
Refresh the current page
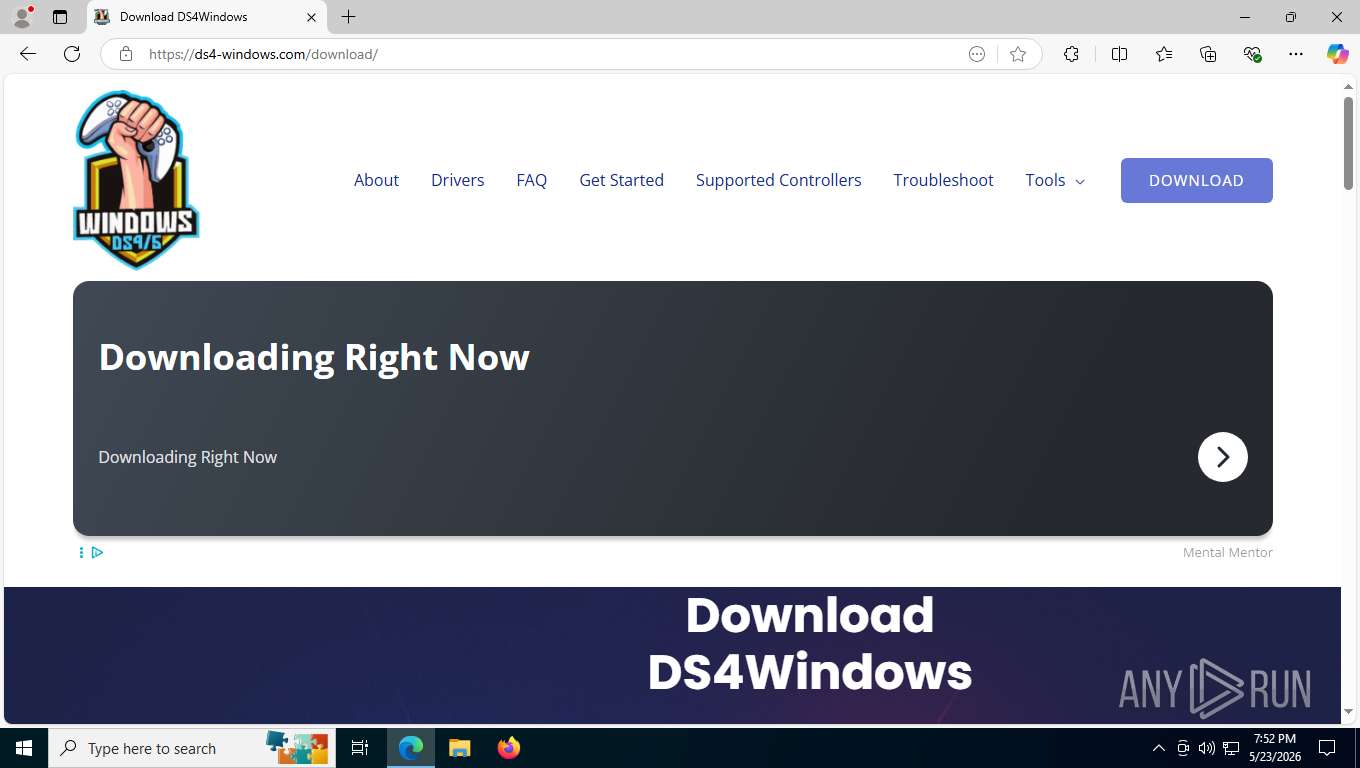[72, 54]
